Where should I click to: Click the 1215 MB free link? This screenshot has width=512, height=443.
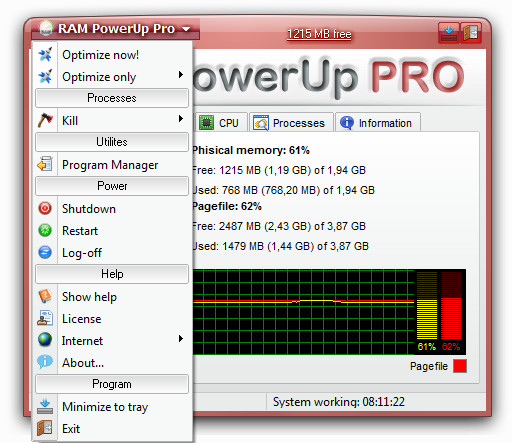pyautogui.click(x=319, y=34)
